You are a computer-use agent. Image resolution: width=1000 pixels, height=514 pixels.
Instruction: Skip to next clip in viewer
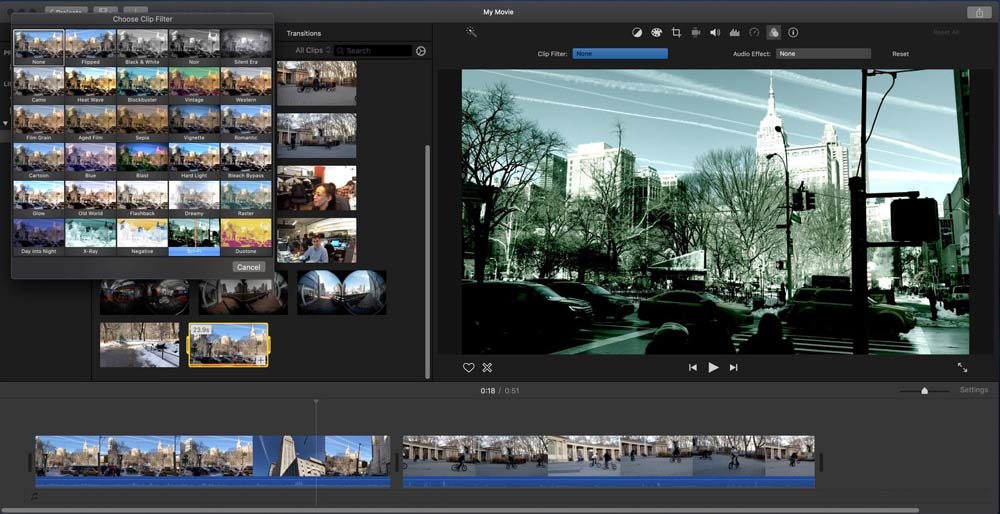(733, 367)
